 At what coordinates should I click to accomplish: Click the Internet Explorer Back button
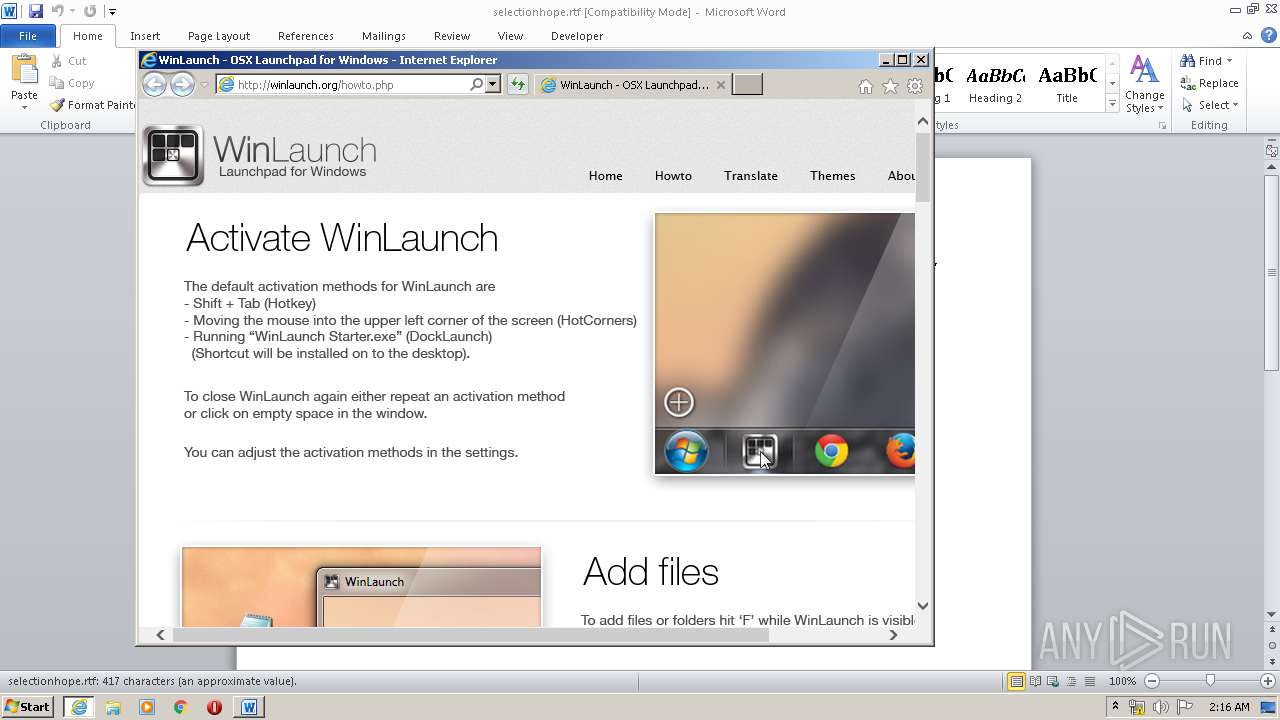[x=154, y=84]
